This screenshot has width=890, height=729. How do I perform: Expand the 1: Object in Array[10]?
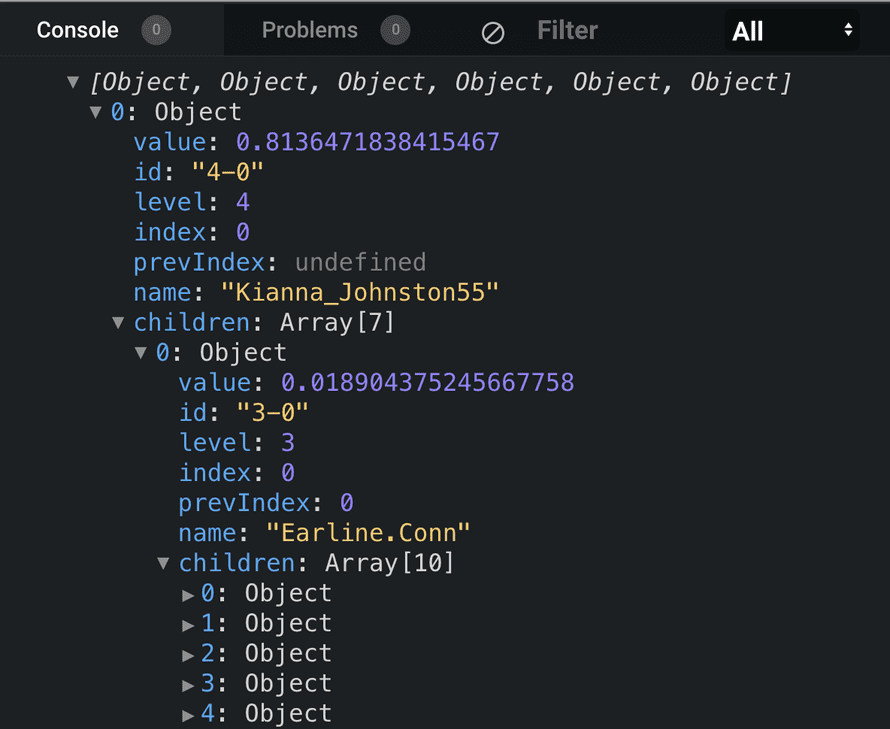[x=187, y=624]
